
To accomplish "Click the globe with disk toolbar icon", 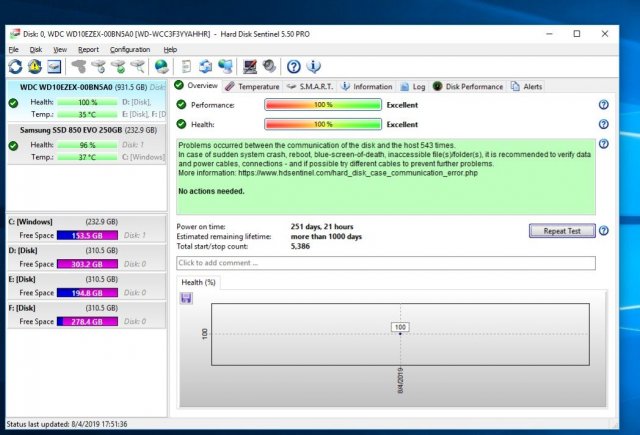I will point(162,66).
